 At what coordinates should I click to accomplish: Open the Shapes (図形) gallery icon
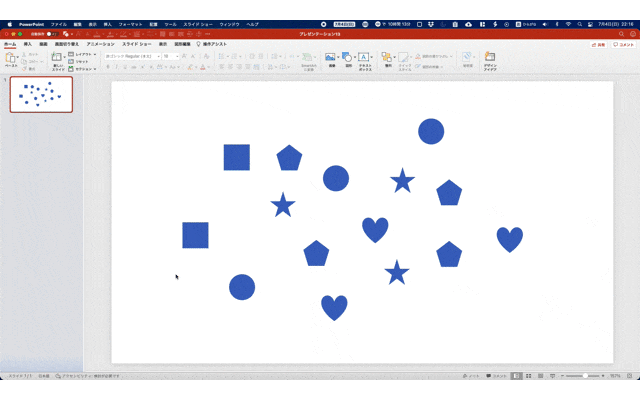347,57
